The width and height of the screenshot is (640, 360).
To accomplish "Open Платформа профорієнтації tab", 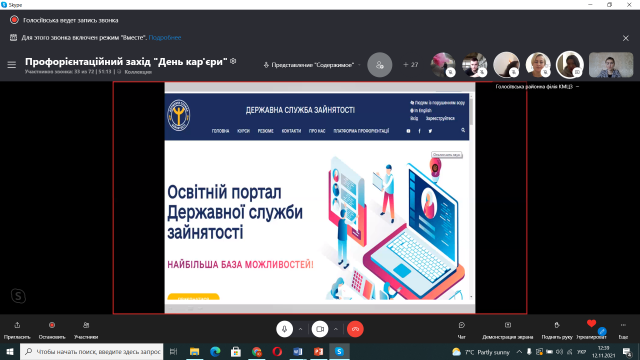I will pos(361,131).
